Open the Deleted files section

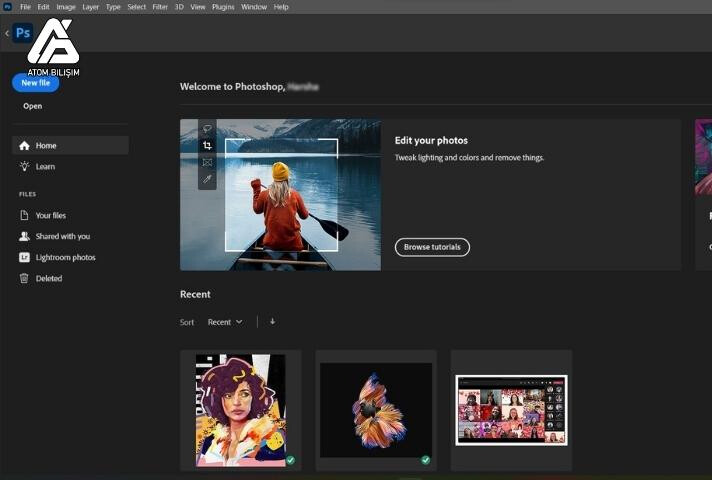(48, 279)
